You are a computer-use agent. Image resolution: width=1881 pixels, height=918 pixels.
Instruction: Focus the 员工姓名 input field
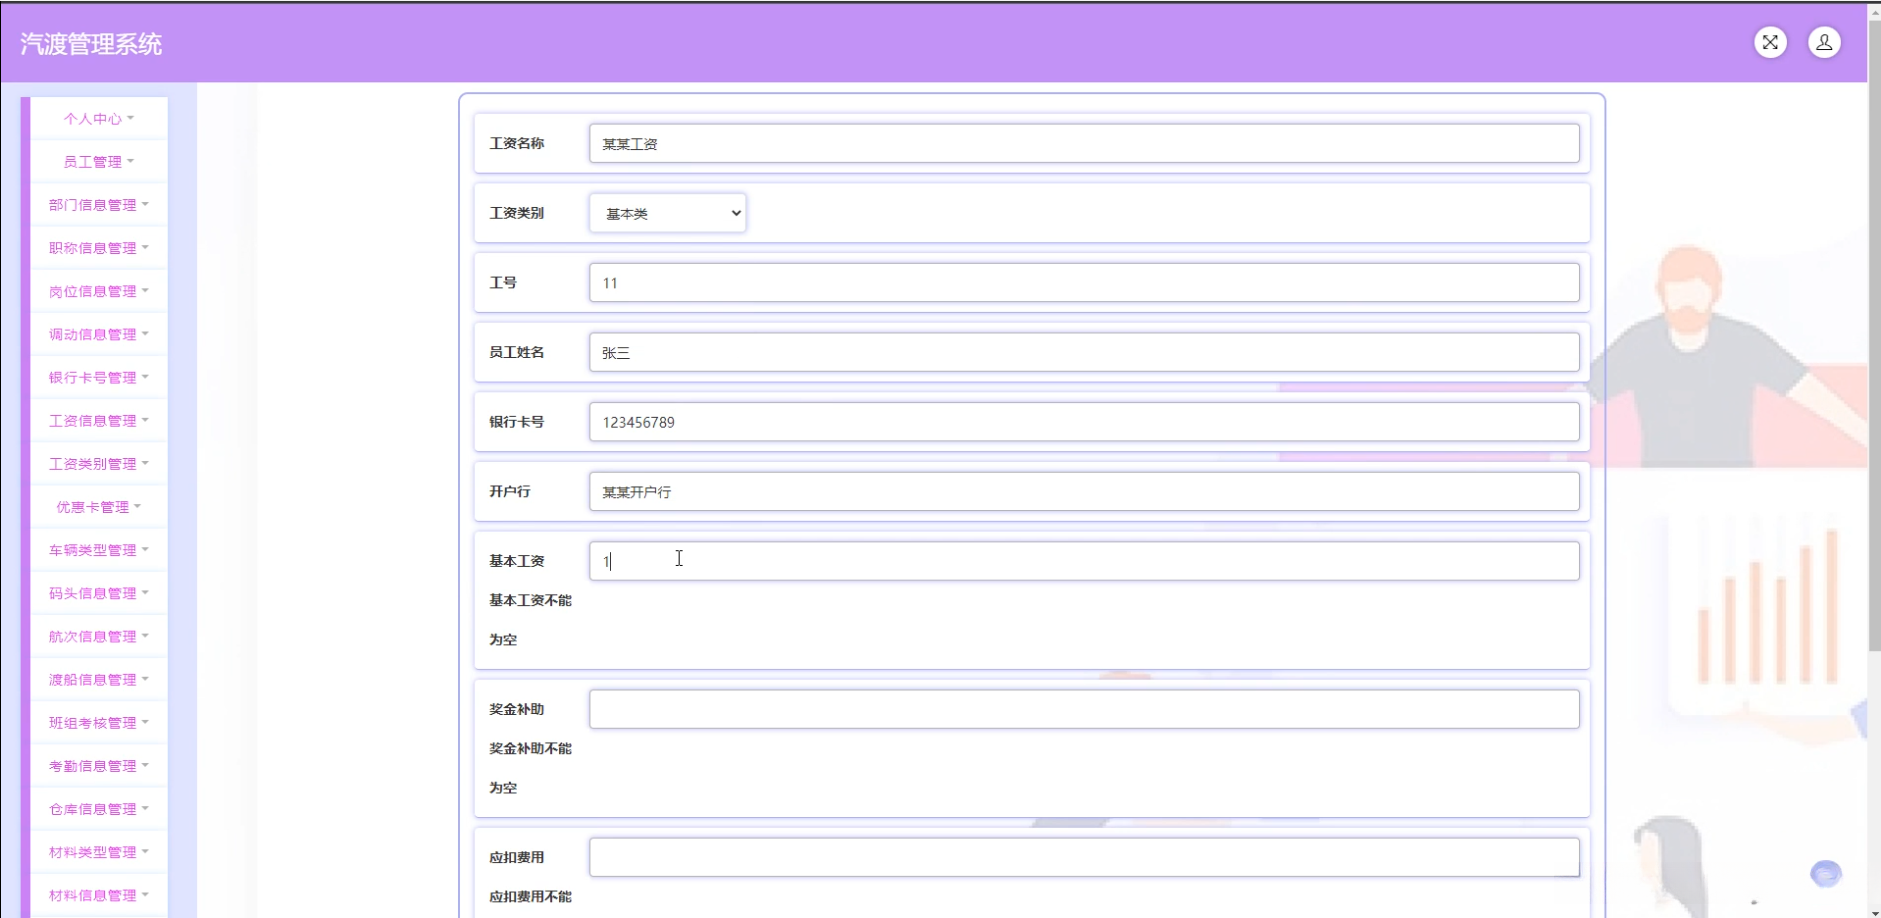pyautogui.click(x=1084, y=352)
